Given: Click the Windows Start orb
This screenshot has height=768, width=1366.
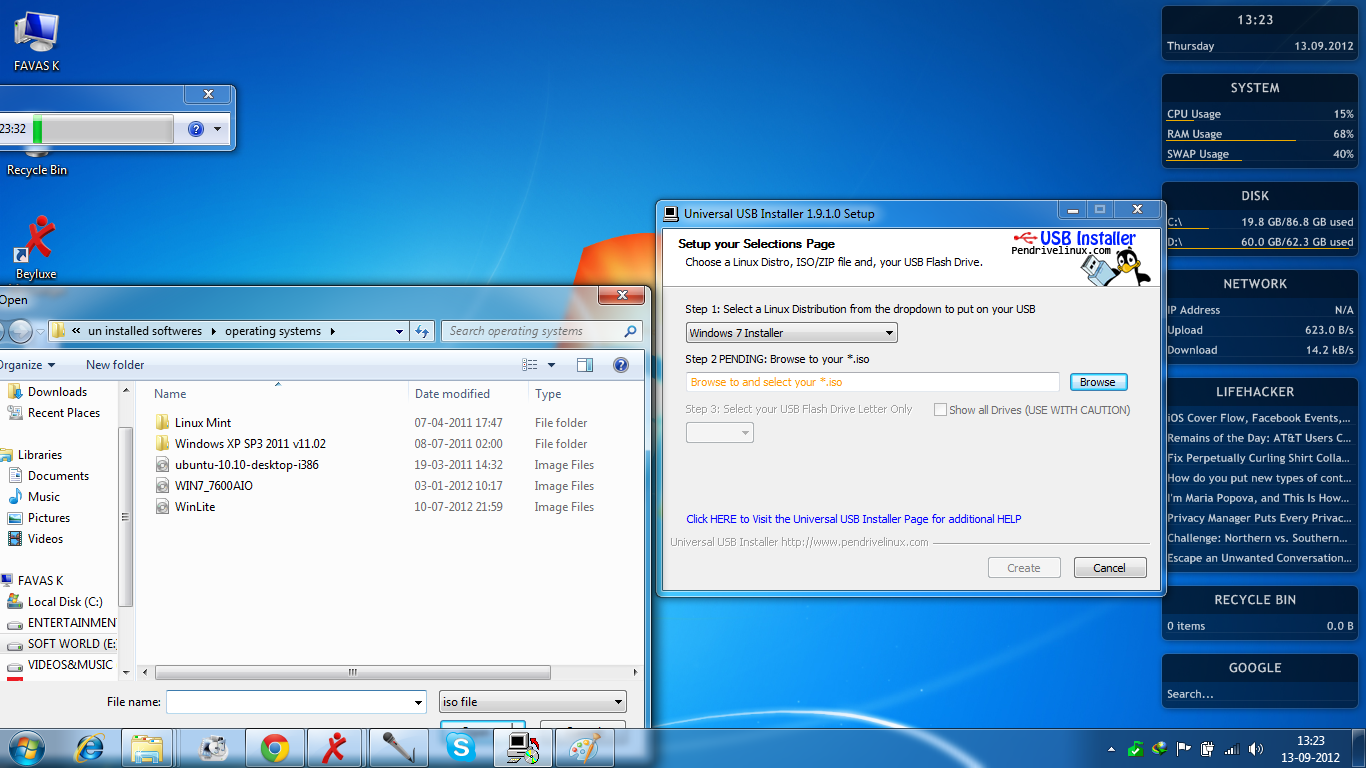Looking at the screenshot, I should coord(27,747).
